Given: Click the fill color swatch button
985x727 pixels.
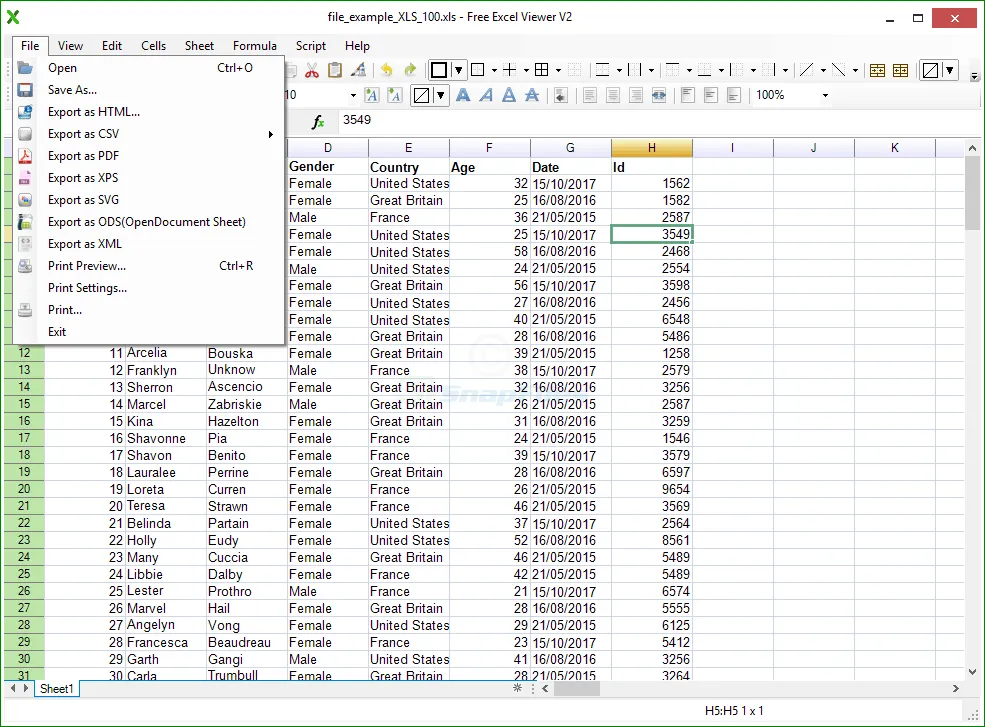Looking at the screenshot, I should point(422,96).
